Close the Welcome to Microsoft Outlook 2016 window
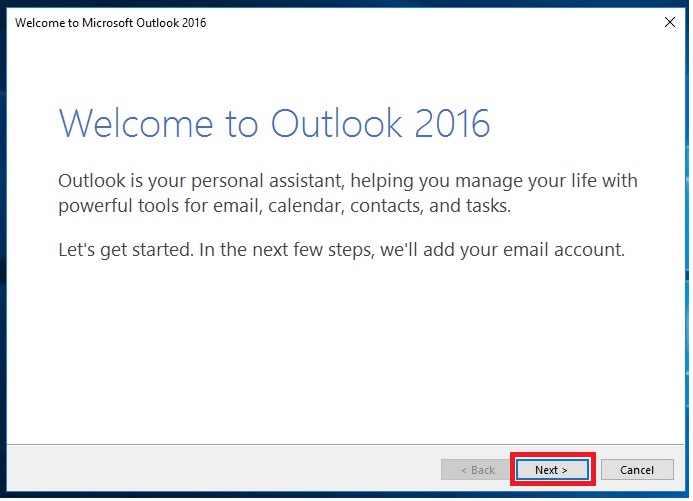693x501 pixels. (x=667, y=21)
